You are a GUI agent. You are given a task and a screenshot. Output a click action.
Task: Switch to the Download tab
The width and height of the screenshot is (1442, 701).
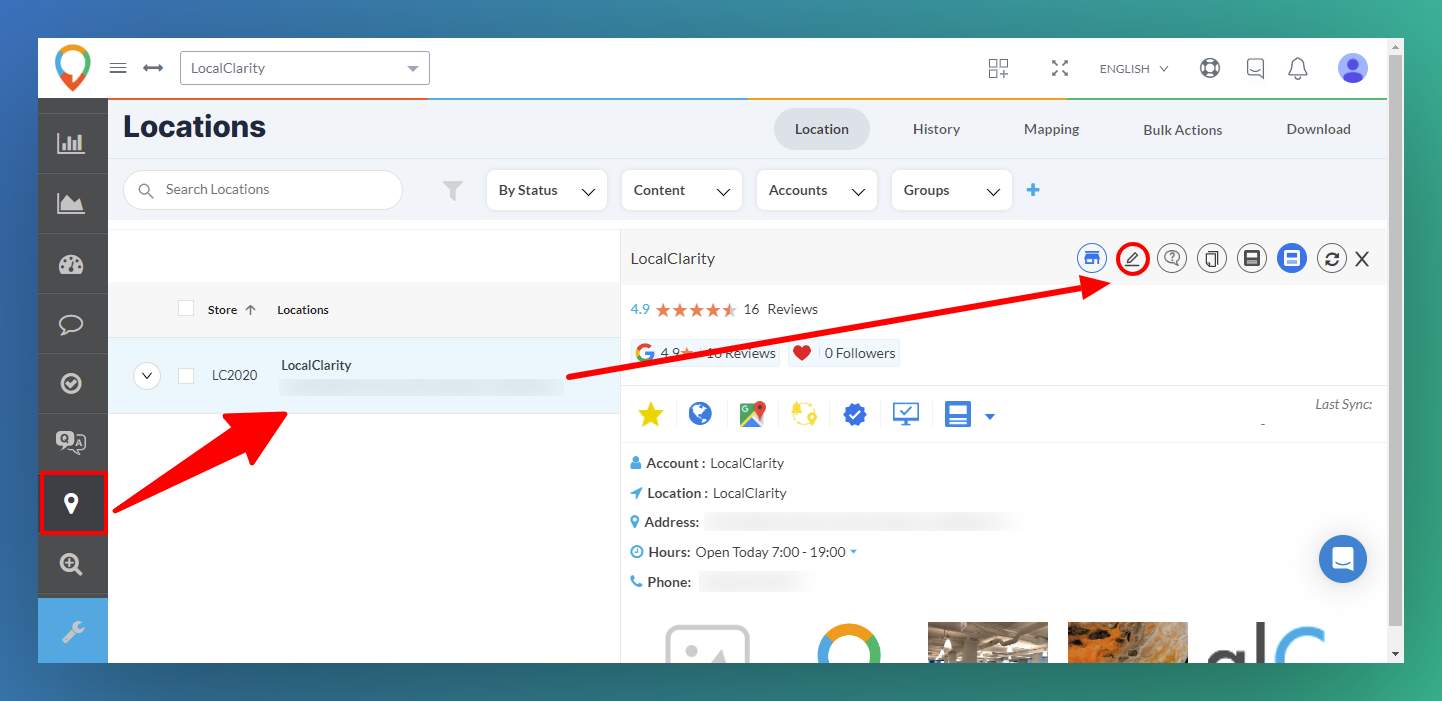pos(1318,129)
